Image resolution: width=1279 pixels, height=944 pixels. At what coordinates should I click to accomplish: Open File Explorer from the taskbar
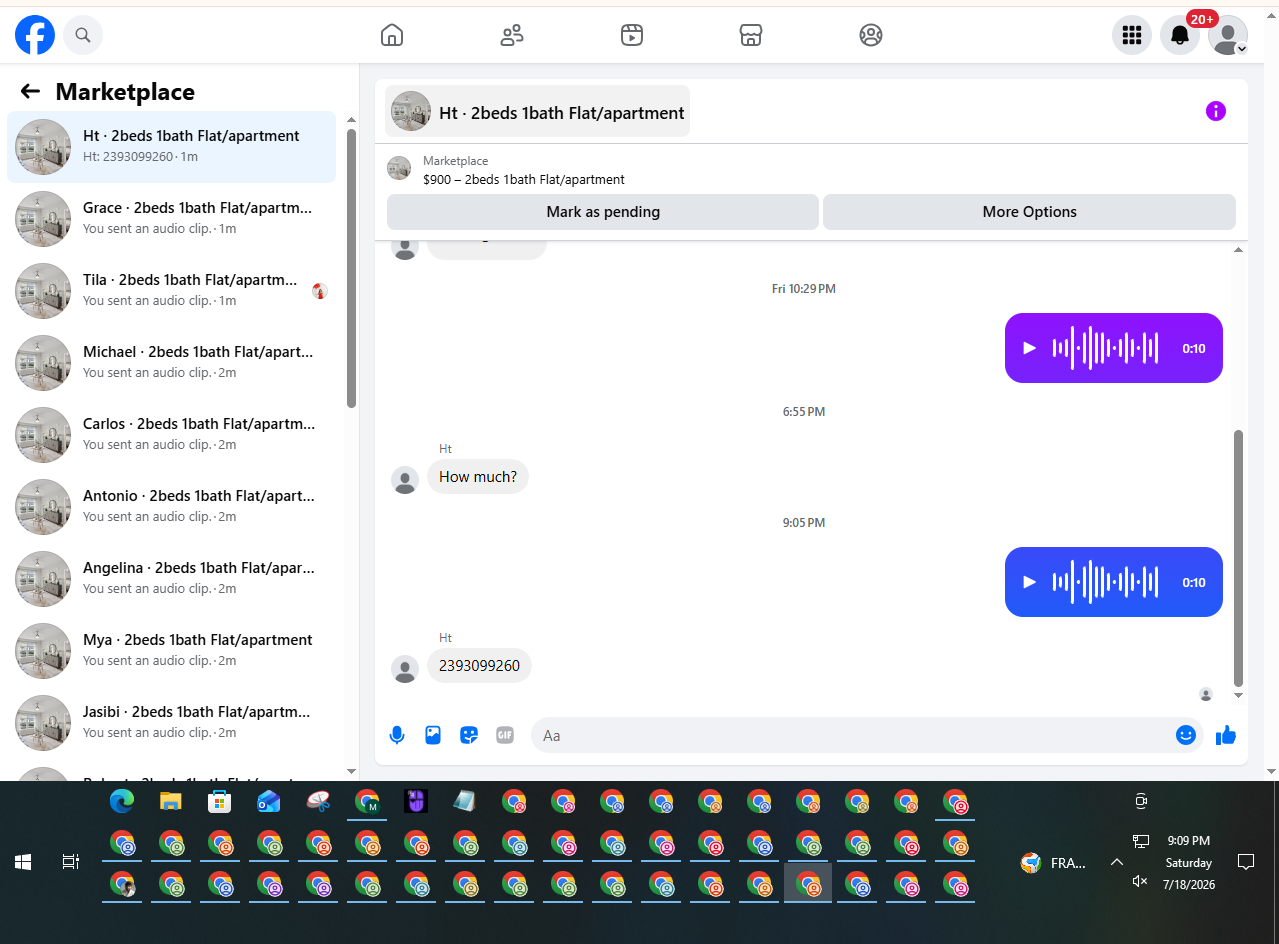(x=171, y=801)
